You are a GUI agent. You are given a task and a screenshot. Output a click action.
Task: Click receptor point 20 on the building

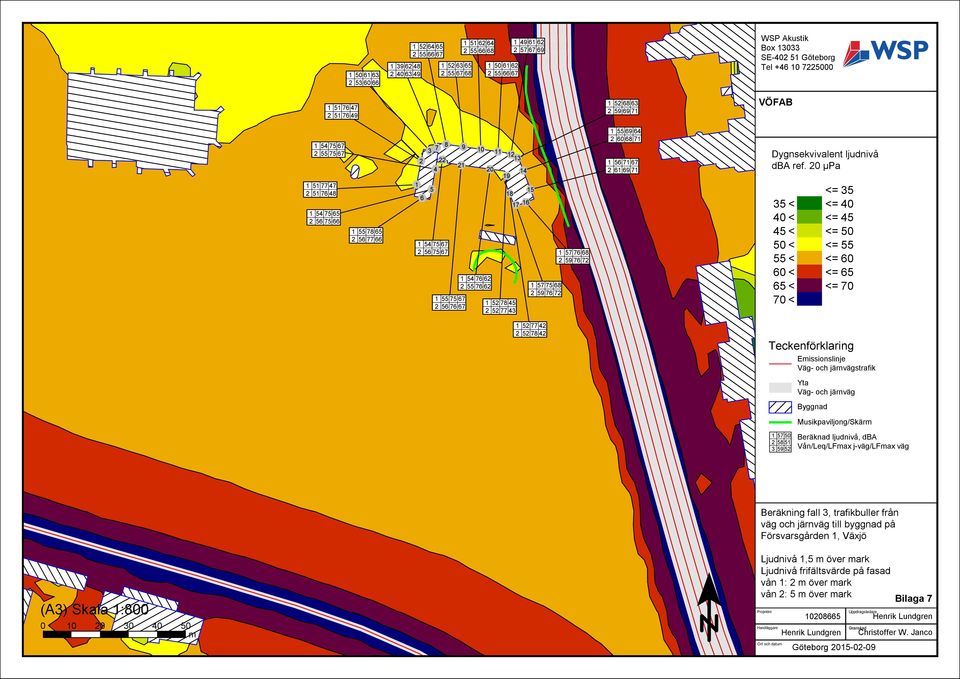(x=490, y=170)
